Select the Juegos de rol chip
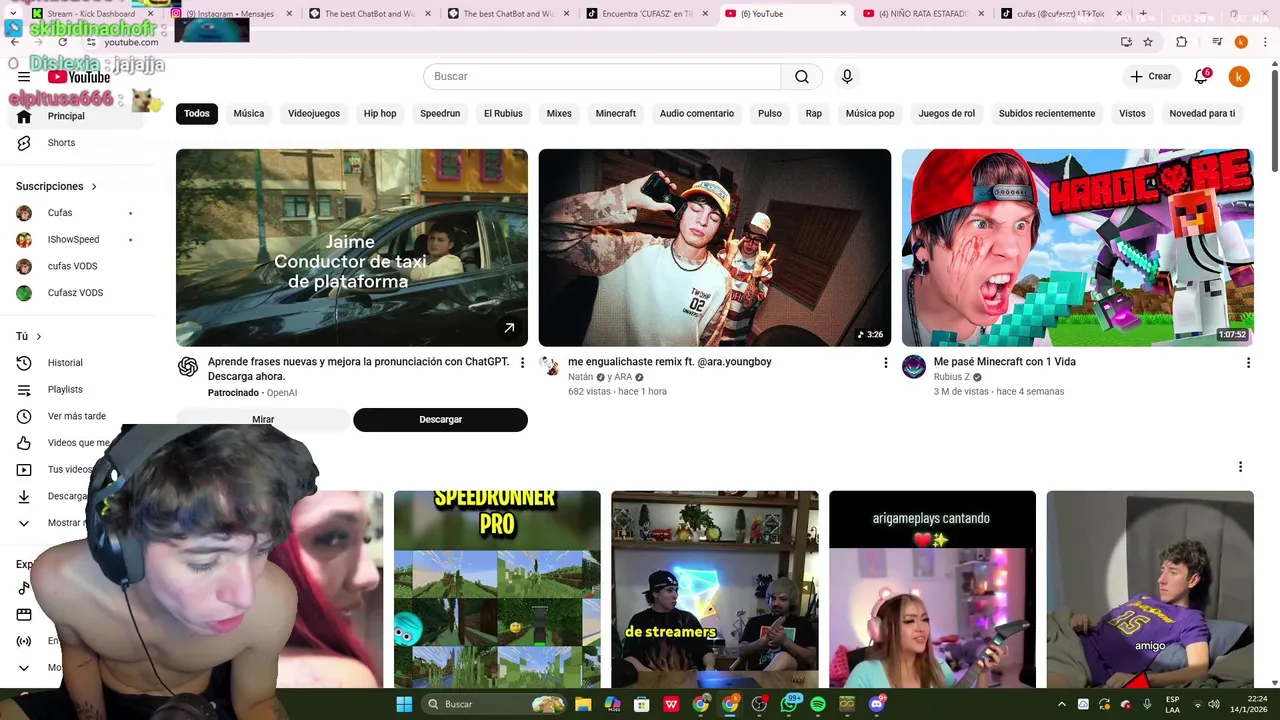 (x=947, y=114)
